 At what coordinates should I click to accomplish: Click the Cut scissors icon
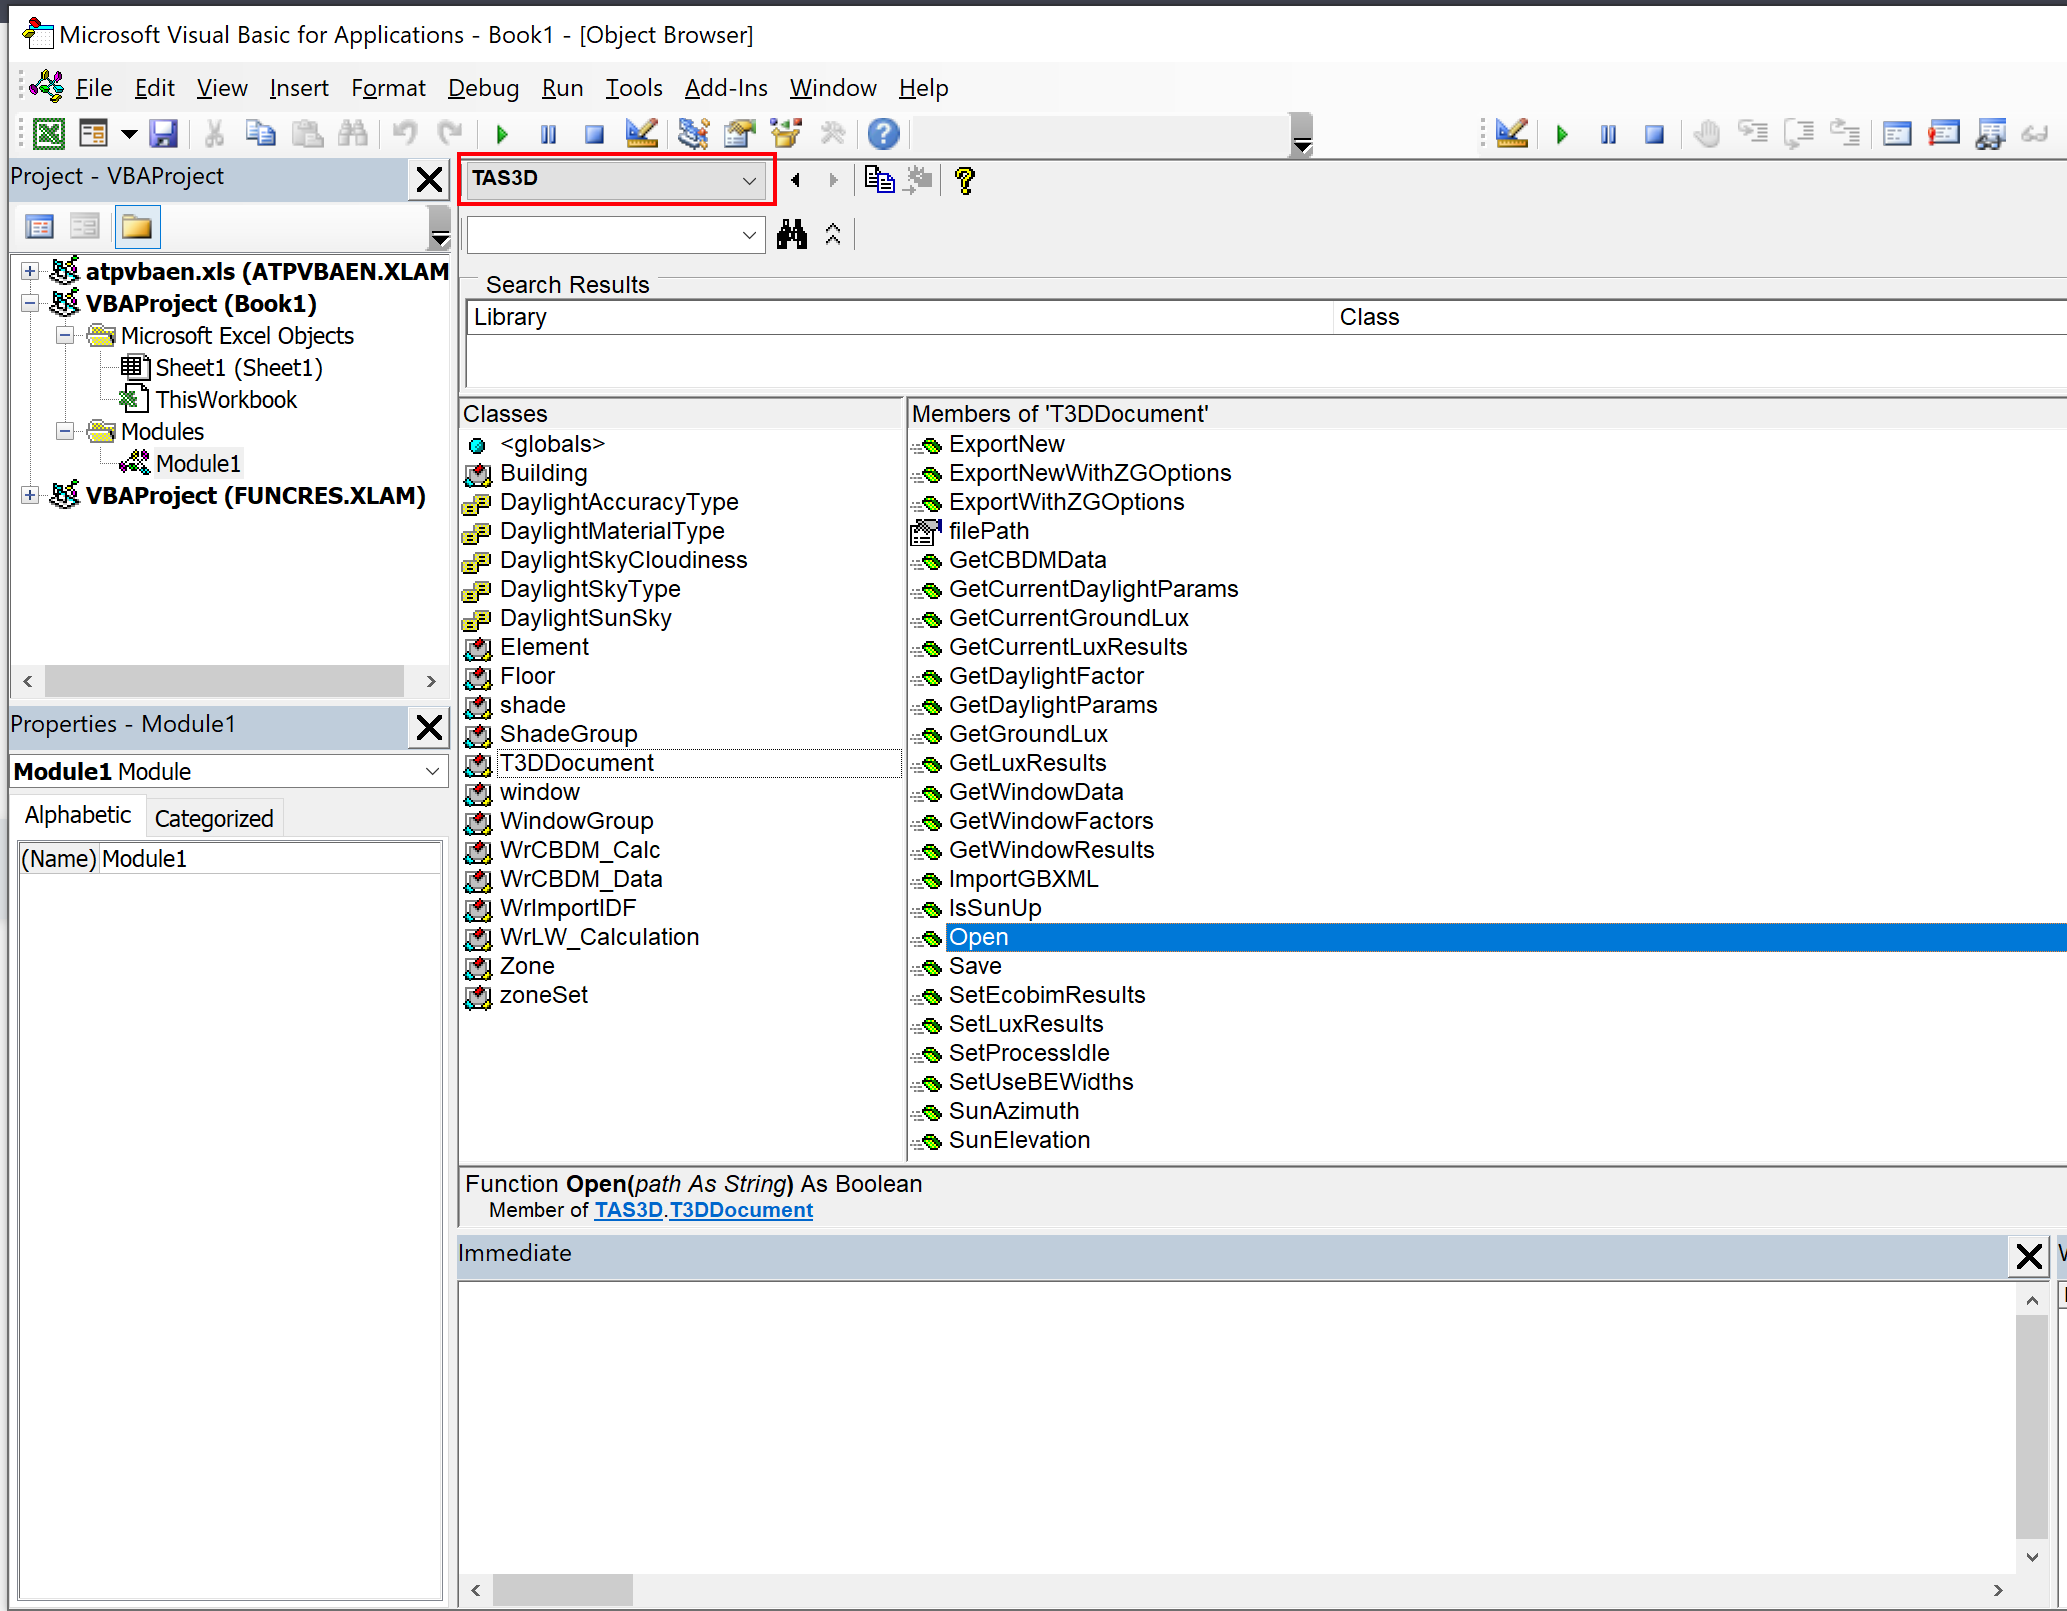[x=214, y=133]
